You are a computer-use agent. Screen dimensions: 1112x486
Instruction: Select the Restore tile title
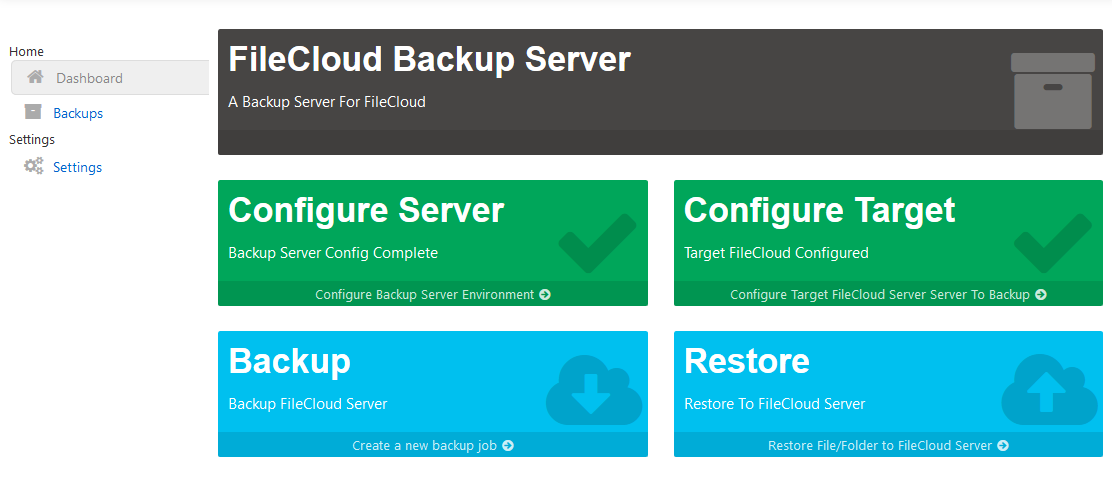coord(746,361)
